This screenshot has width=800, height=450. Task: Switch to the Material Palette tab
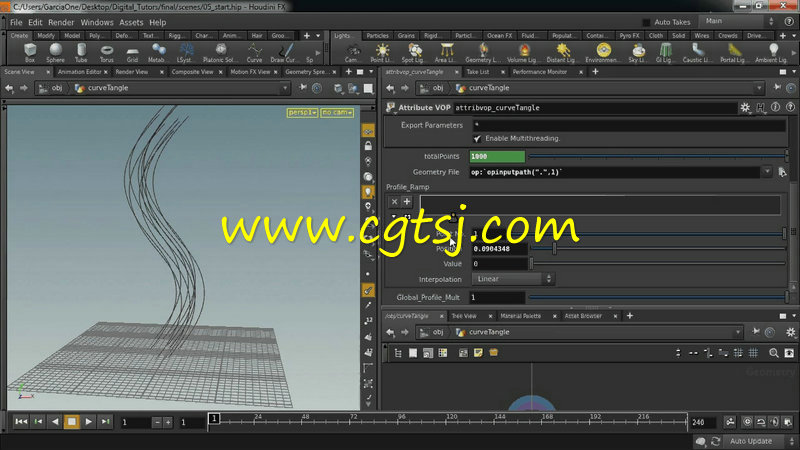point(520,316)
